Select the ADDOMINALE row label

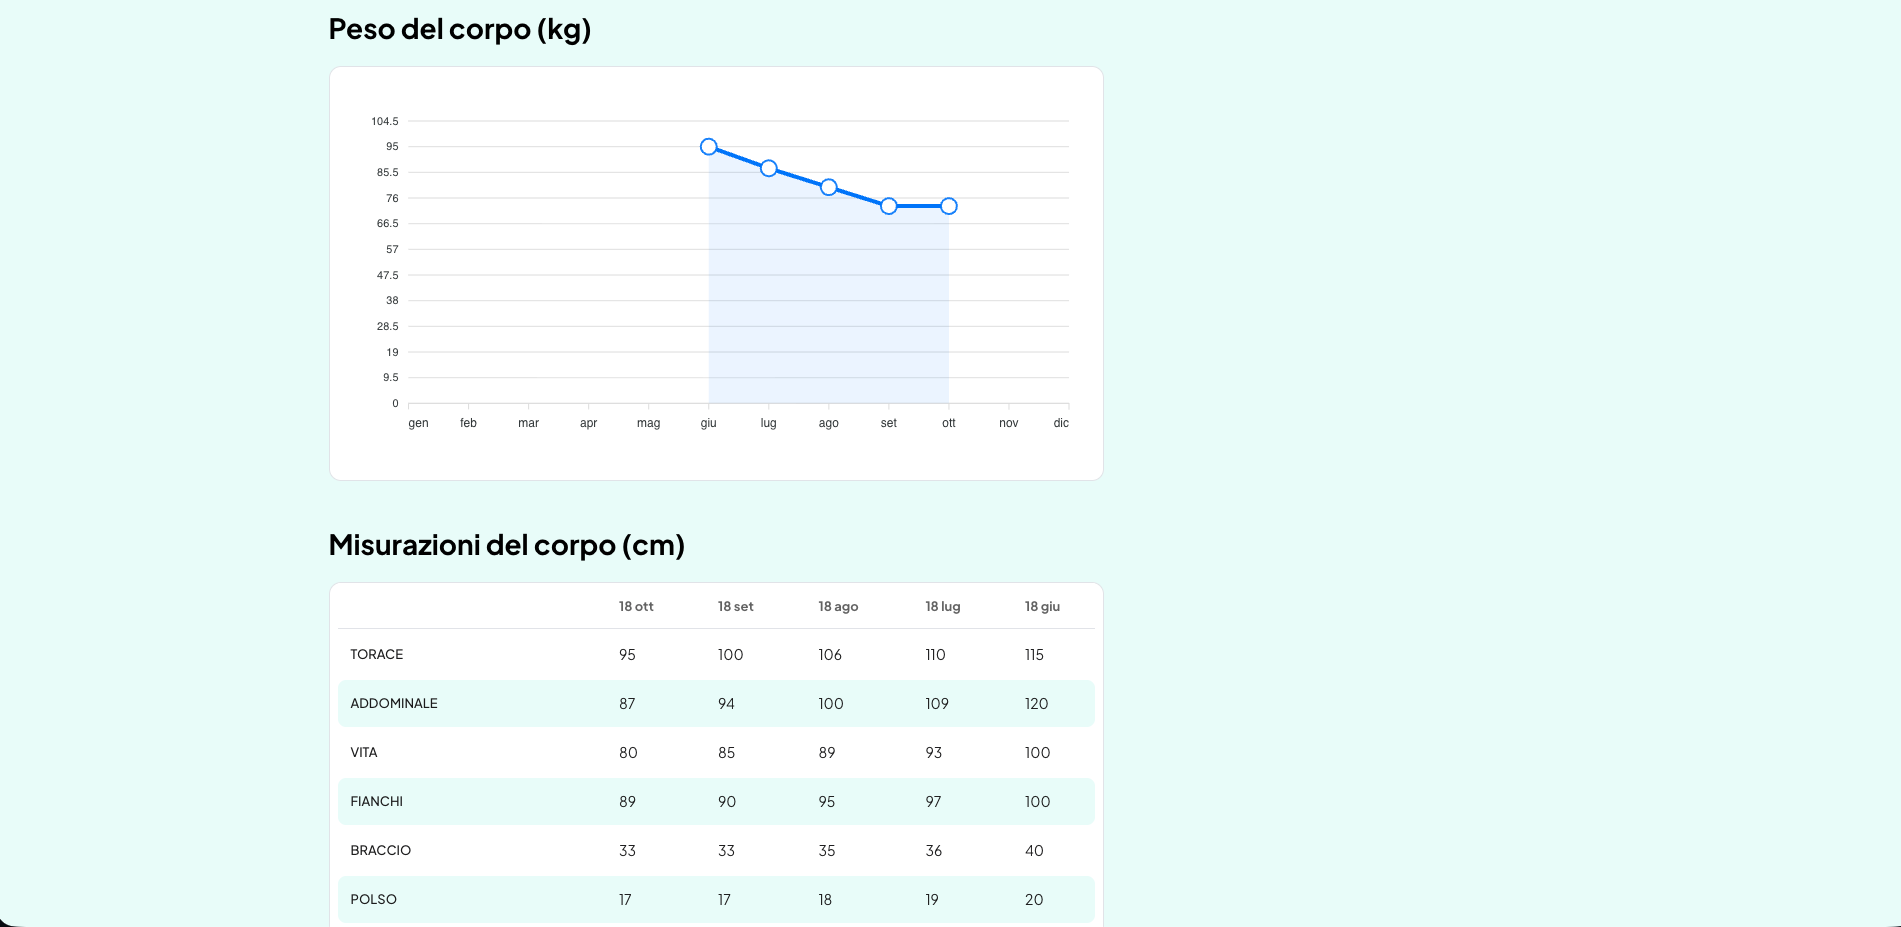click(x=394, y=704)
